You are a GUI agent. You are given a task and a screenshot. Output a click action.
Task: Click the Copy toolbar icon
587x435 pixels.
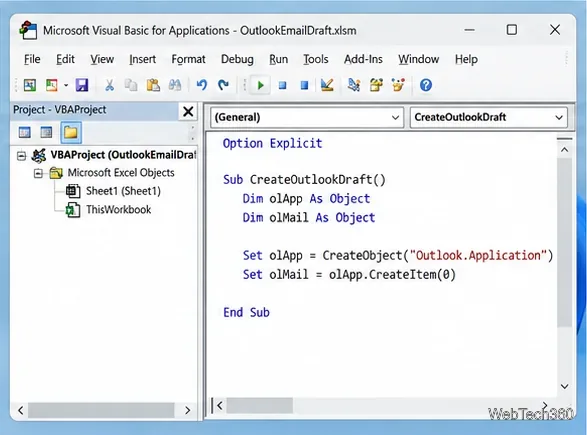point(131,85)
